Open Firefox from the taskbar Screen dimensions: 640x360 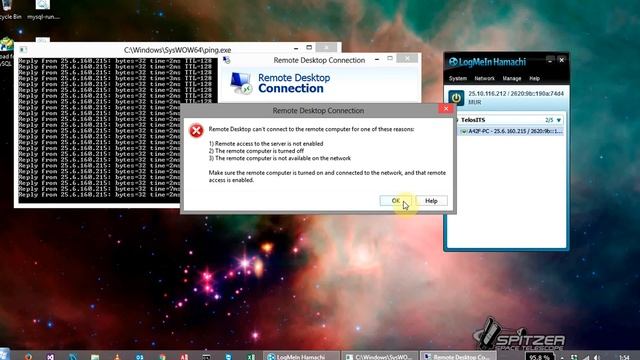28,357
